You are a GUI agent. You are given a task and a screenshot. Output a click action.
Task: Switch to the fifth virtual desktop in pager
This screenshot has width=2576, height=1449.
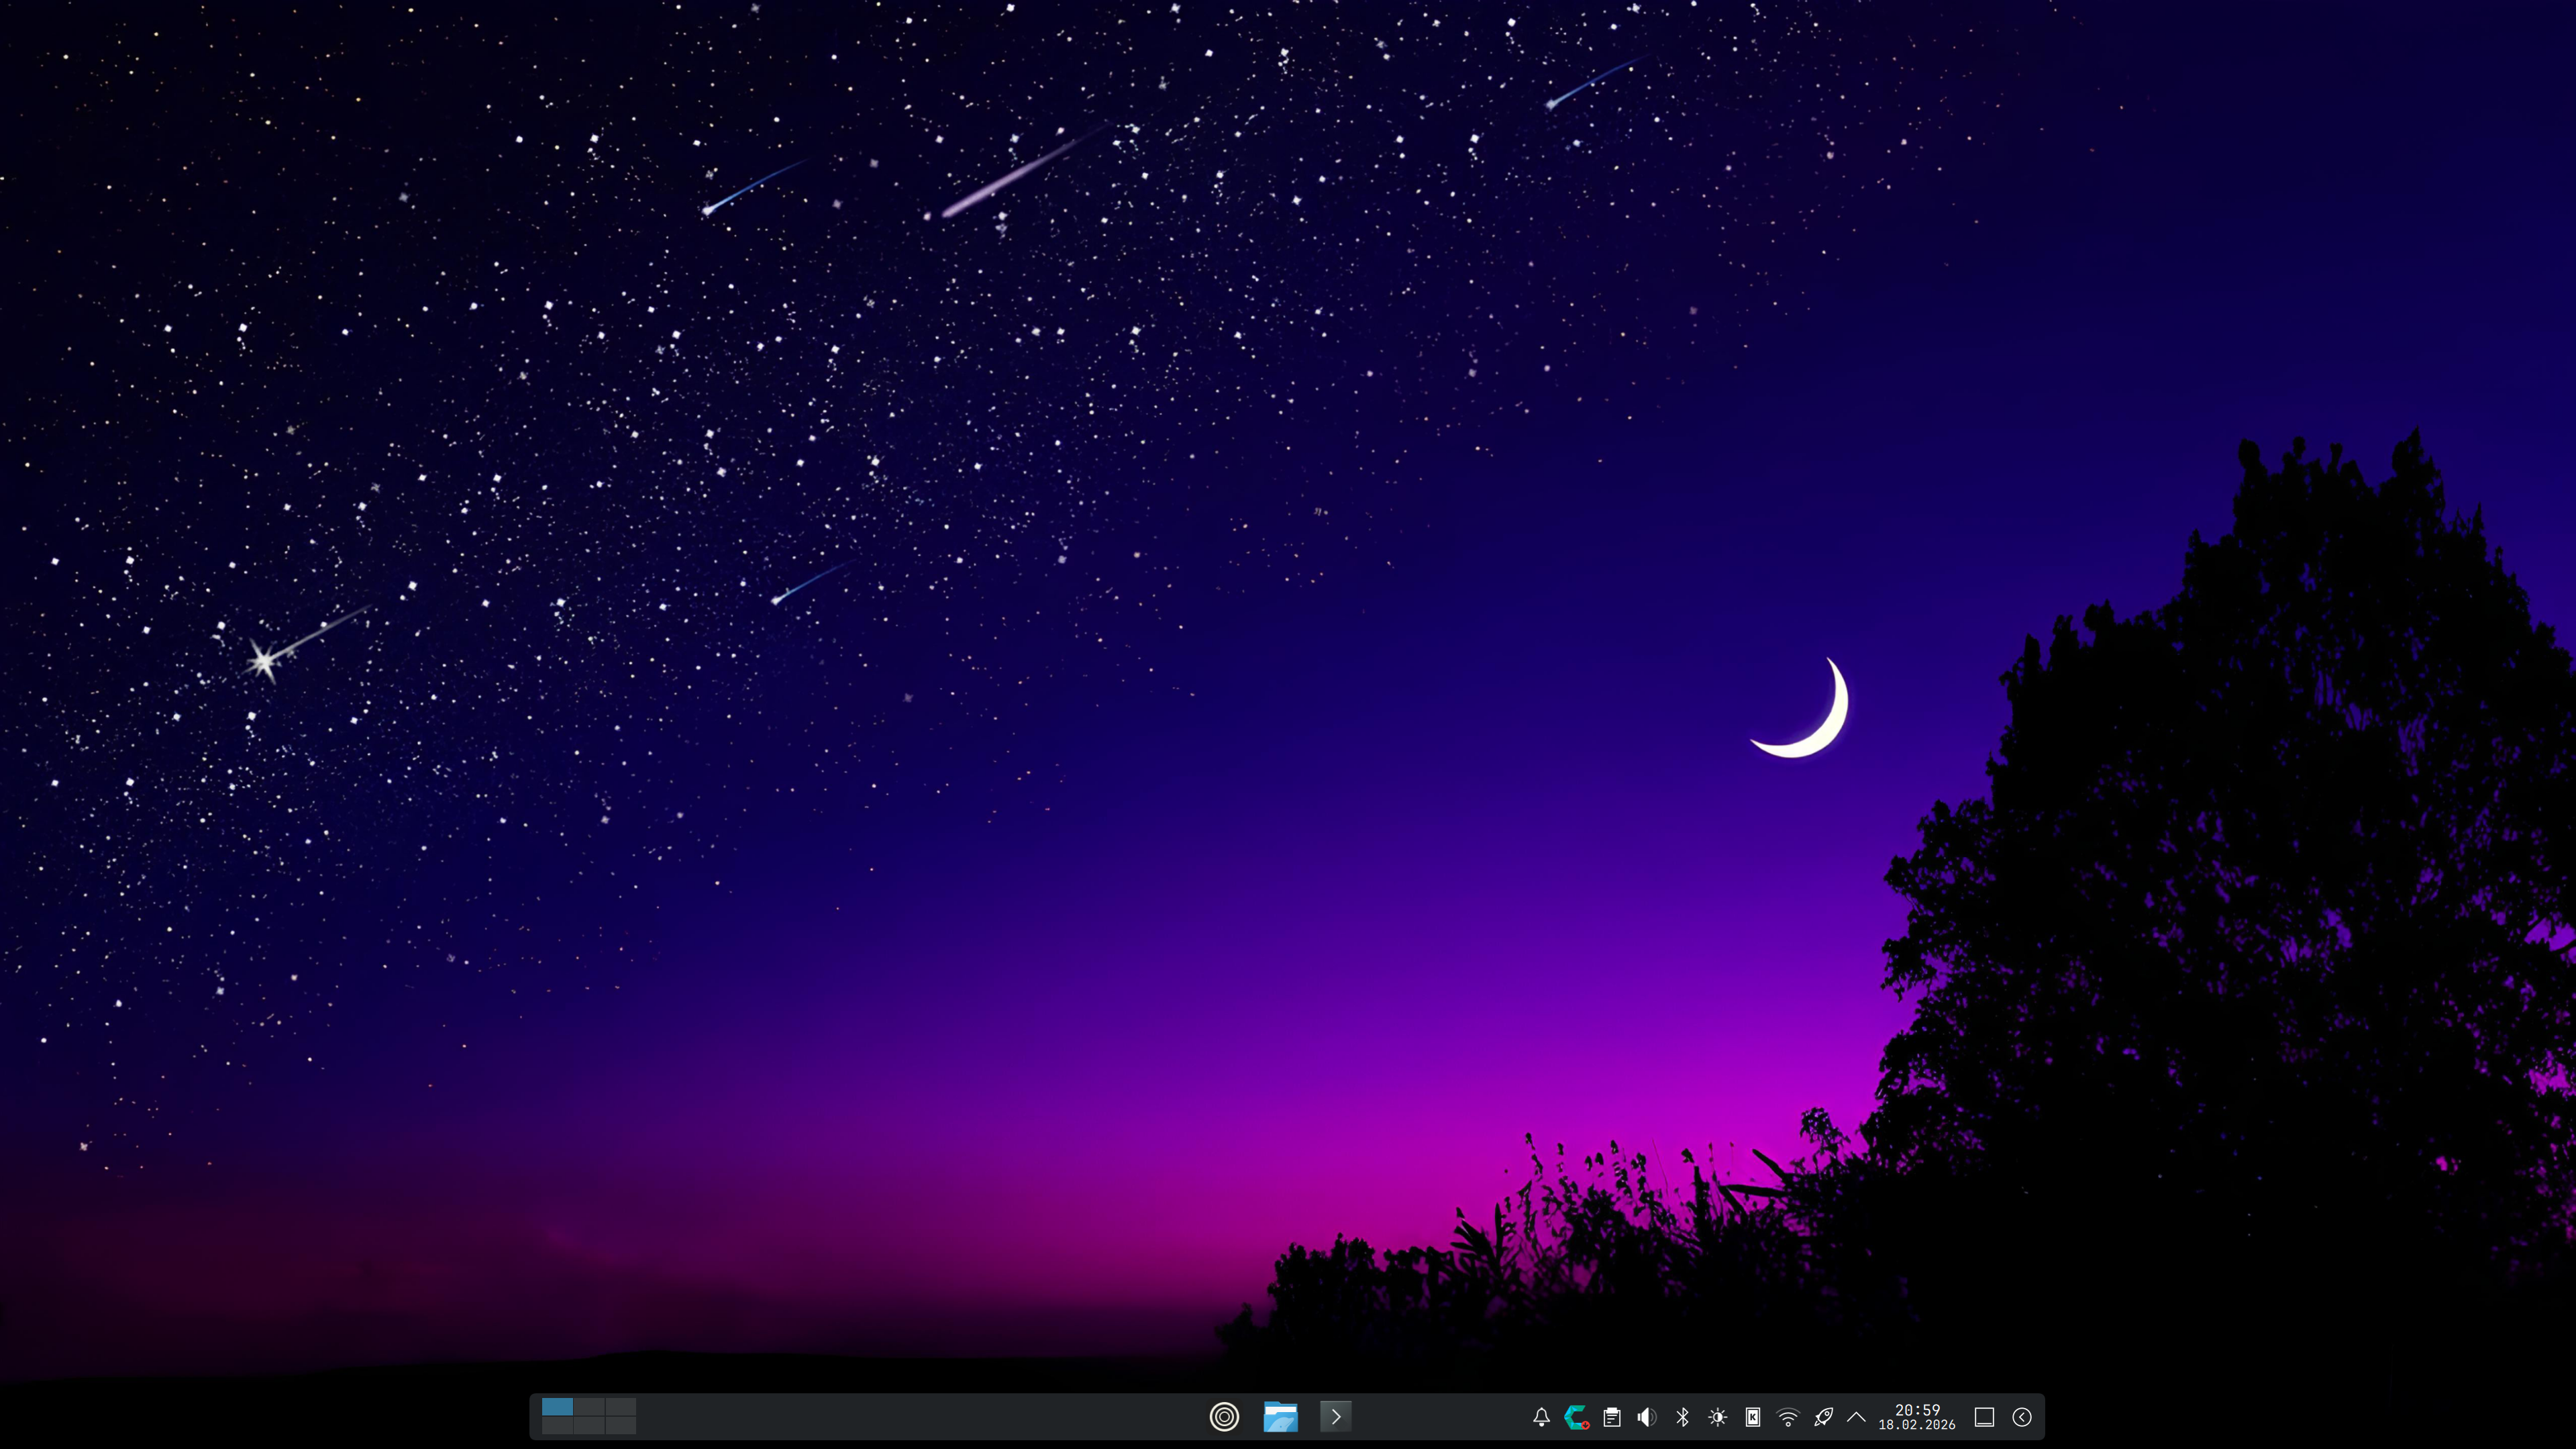click(589, 1426)
